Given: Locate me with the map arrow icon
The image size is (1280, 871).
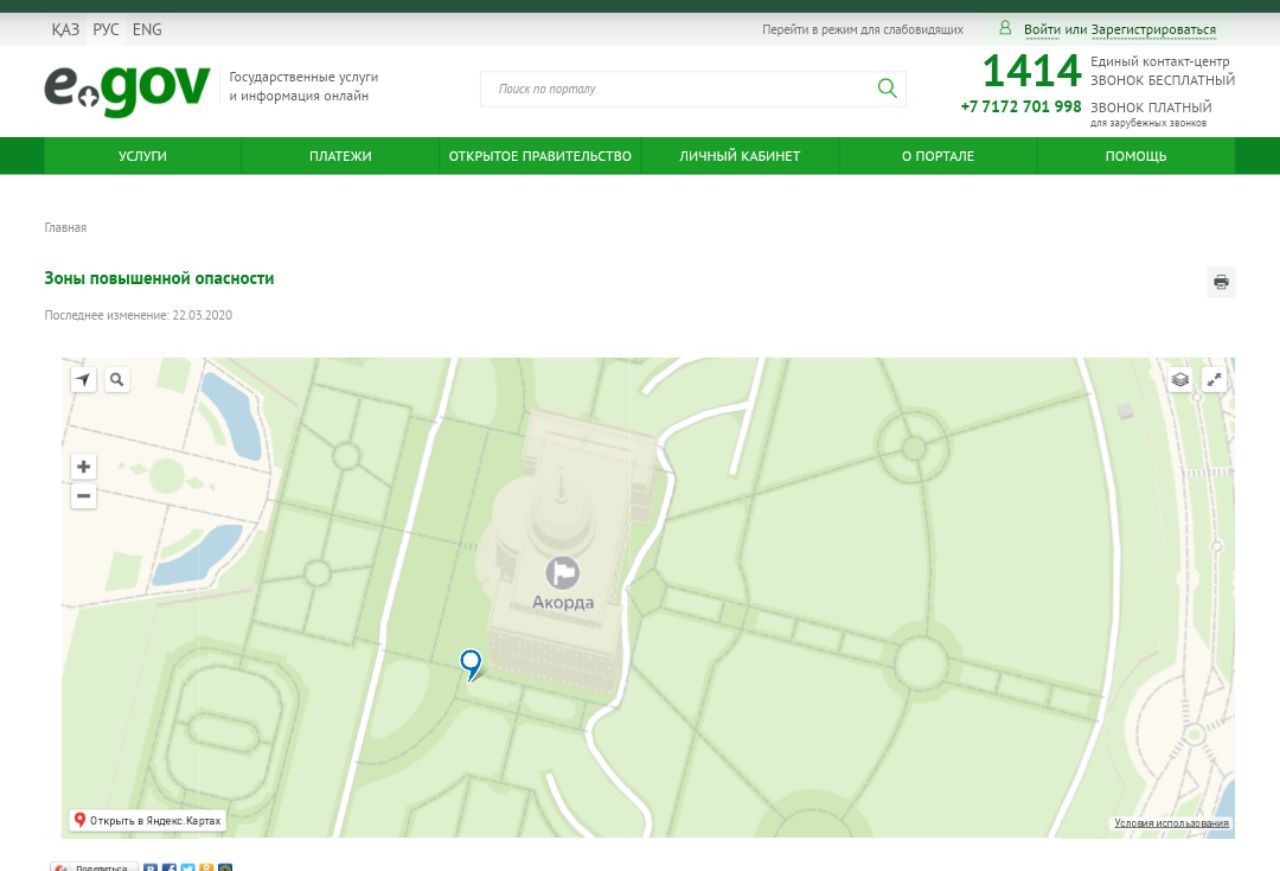Looking at the screenshot, I should (x=84, y=379).
